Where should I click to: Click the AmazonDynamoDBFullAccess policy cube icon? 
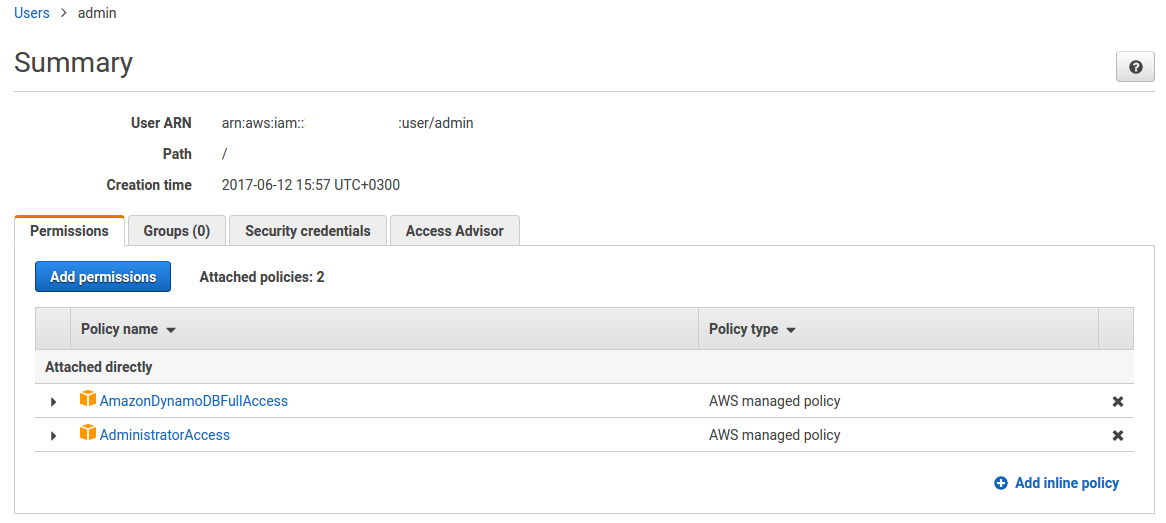pyautogui.click(x=88, y=399)
